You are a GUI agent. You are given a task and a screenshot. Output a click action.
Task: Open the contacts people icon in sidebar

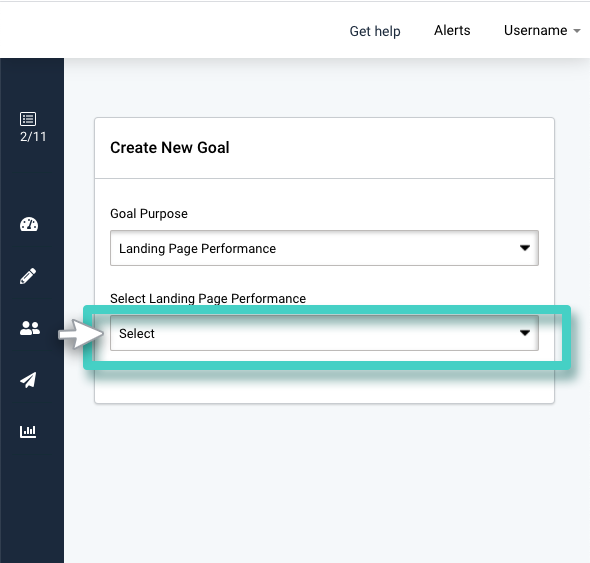pyautogui.click(x=30, y=328)
